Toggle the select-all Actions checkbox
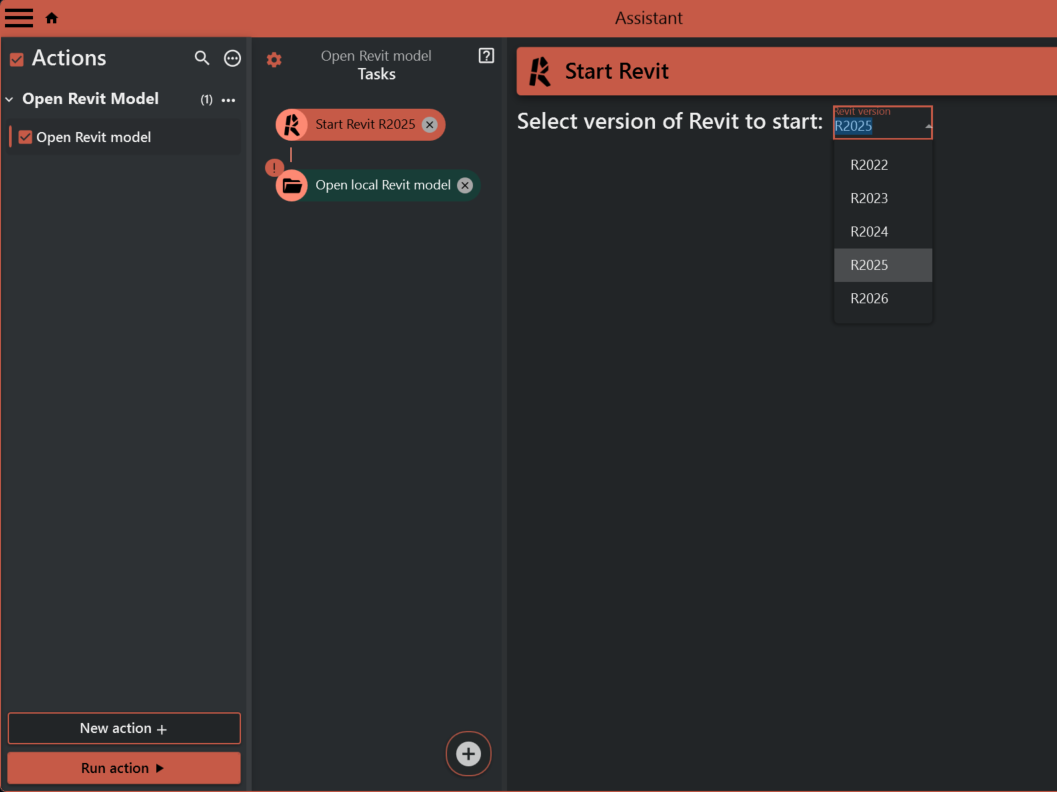This screenshot has height=792, width=1057. 16,59
